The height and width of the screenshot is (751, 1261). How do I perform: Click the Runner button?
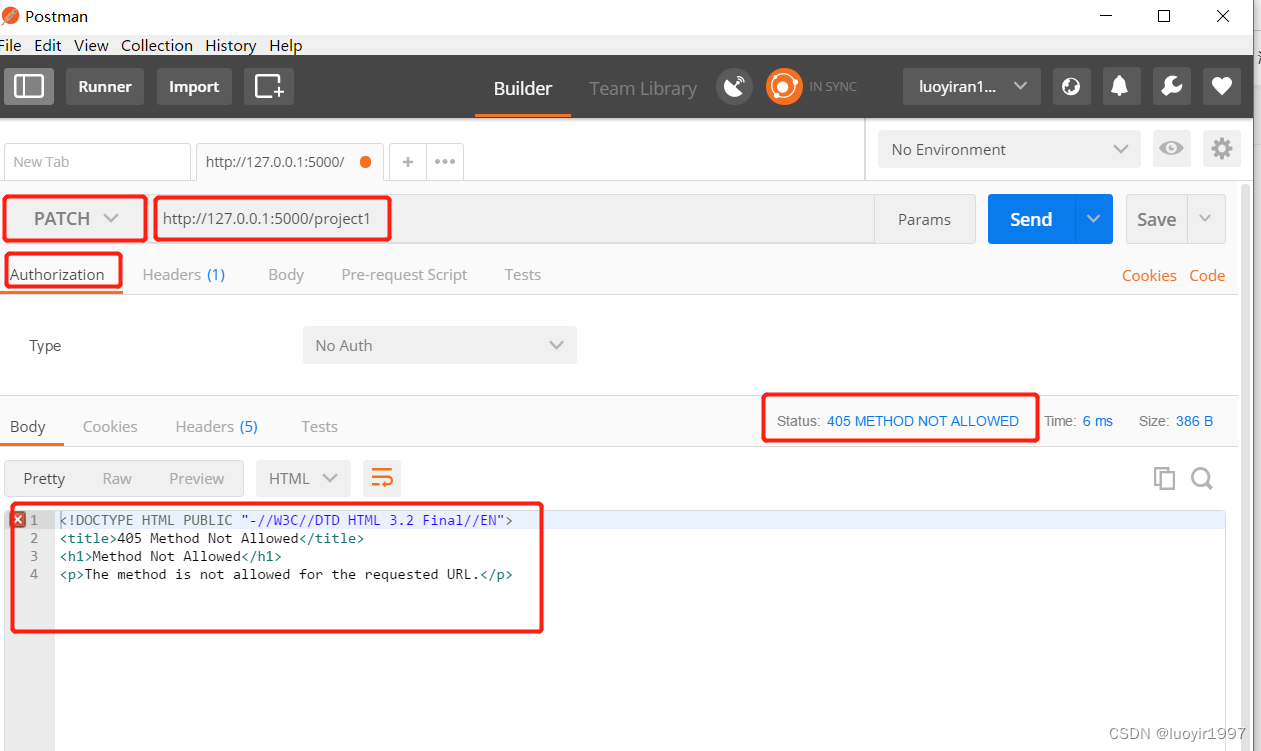tap(105, 87)
